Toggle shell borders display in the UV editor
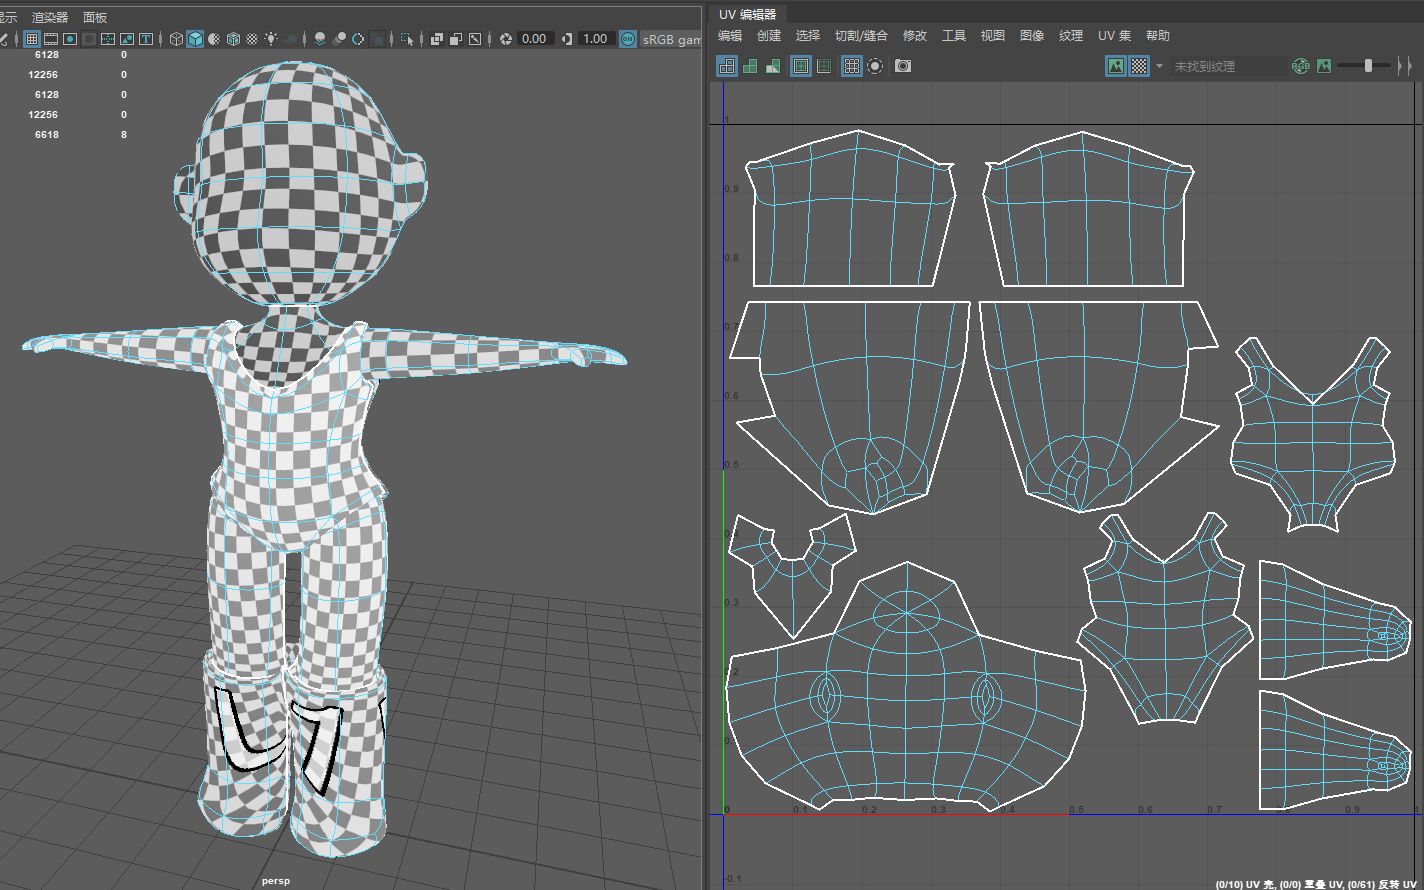This screenshot has height=890, width=1424. point(824,66)
